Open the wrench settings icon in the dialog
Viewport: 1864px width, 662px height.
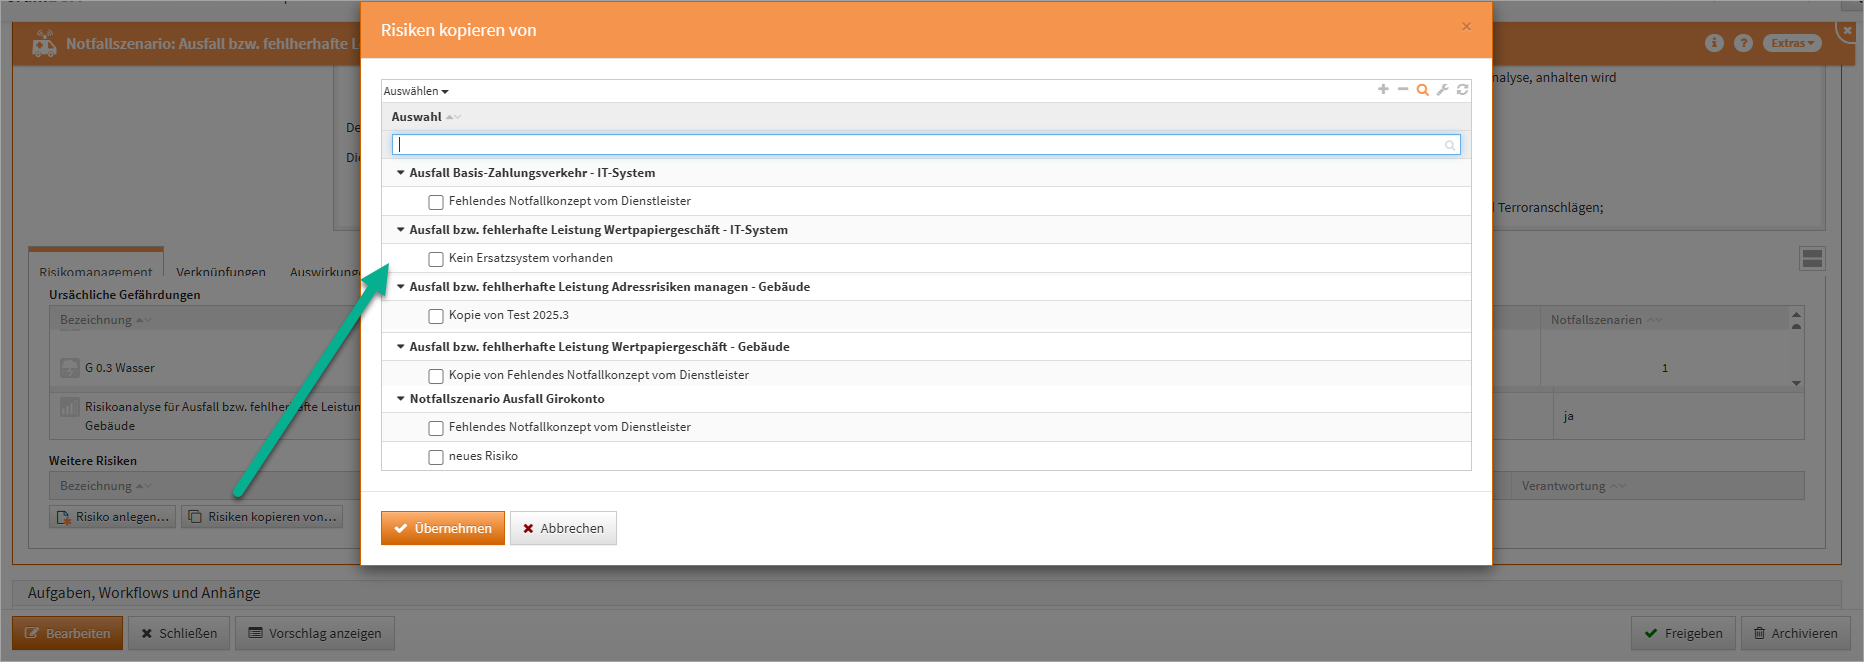pos(1442,90)
